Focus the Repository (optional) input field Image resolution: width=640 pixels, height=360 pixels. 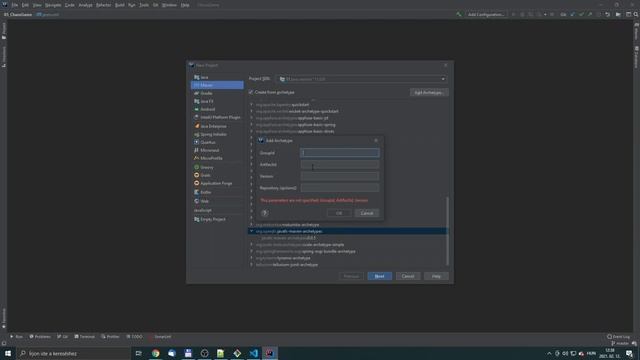(x=340, y=188)
